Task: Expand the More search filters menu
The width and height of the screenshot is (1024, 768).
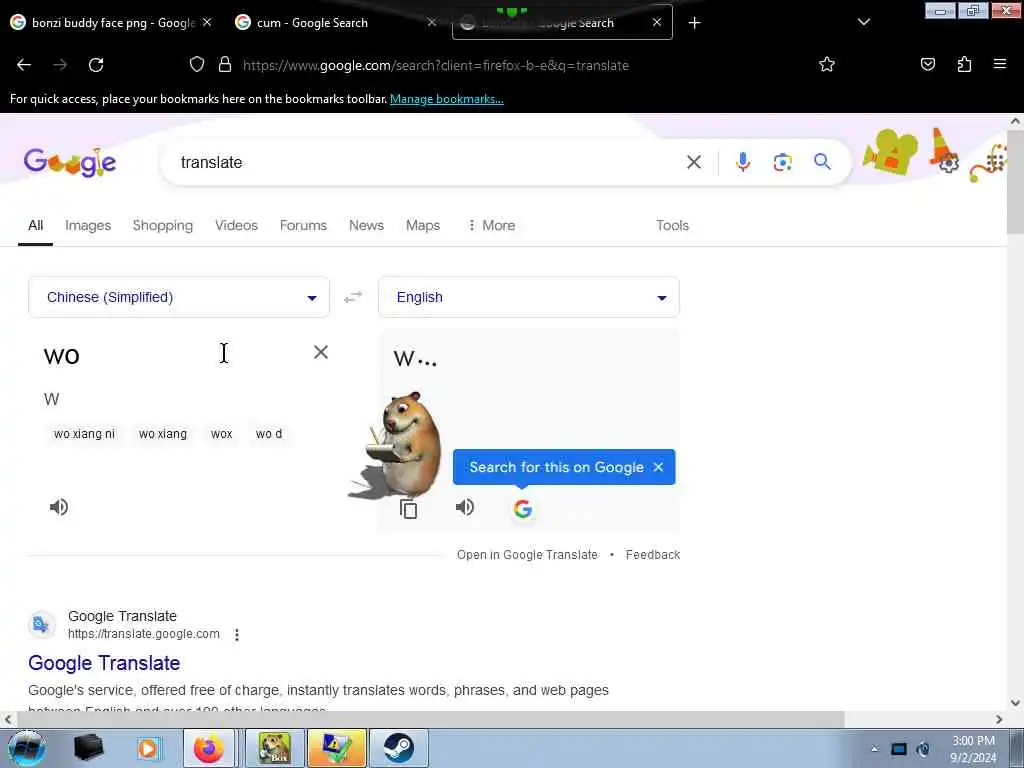Action: pos(491,225)
